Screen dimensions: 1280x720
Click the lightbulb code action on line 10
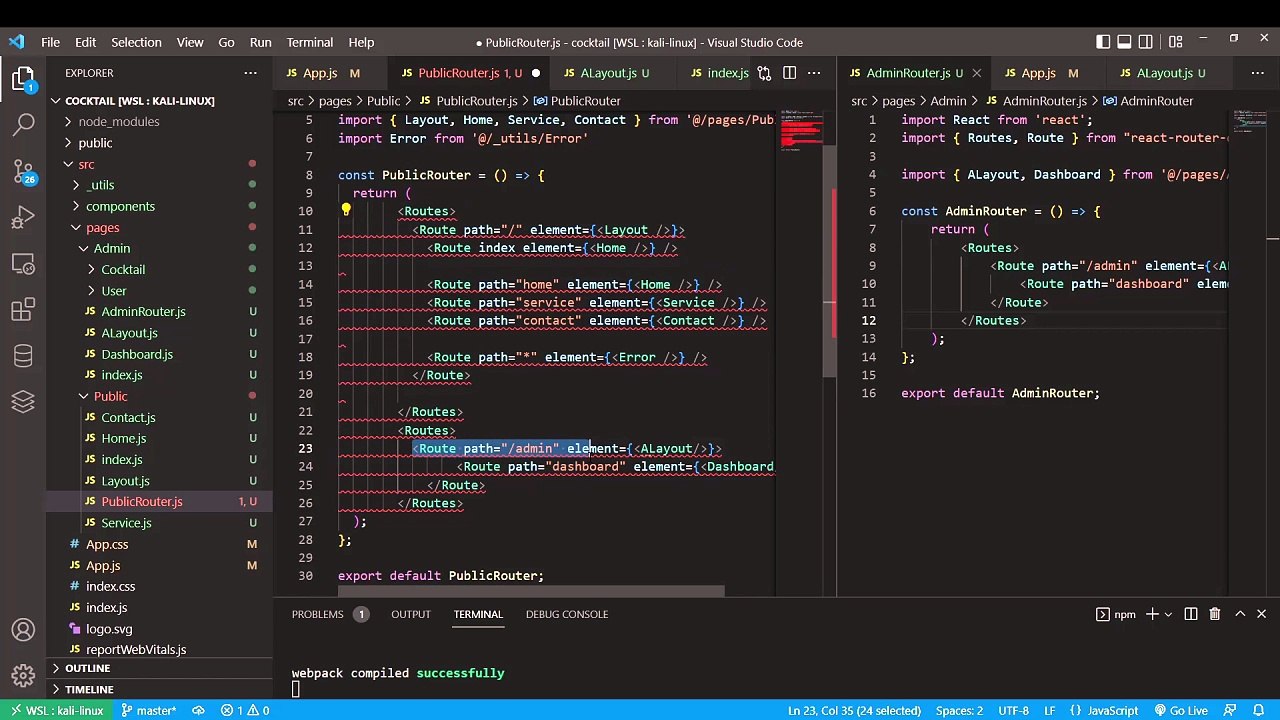coord(345,211)
